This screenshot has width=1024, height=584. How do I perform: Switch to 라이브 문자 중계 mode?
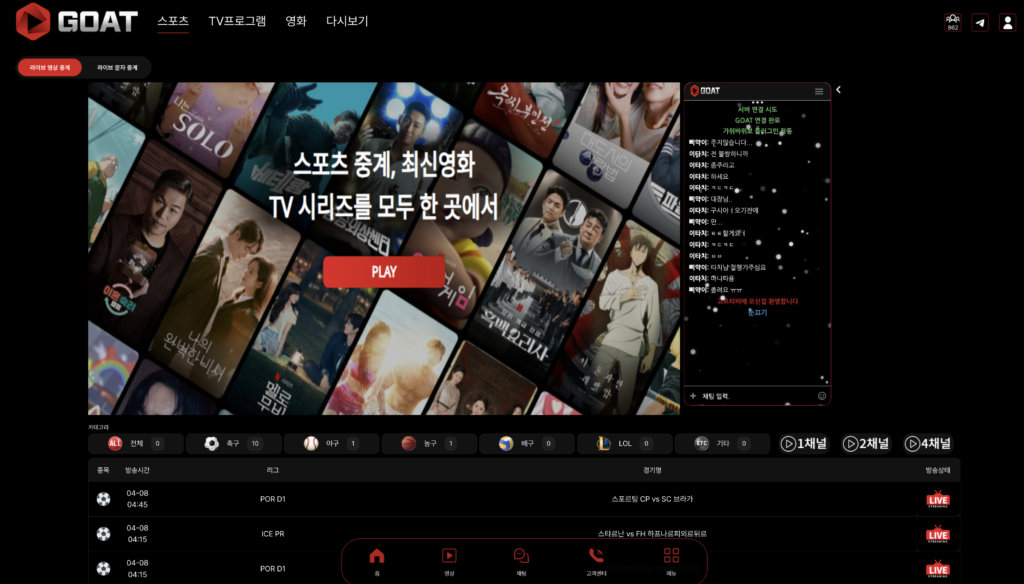pos(117,68)
